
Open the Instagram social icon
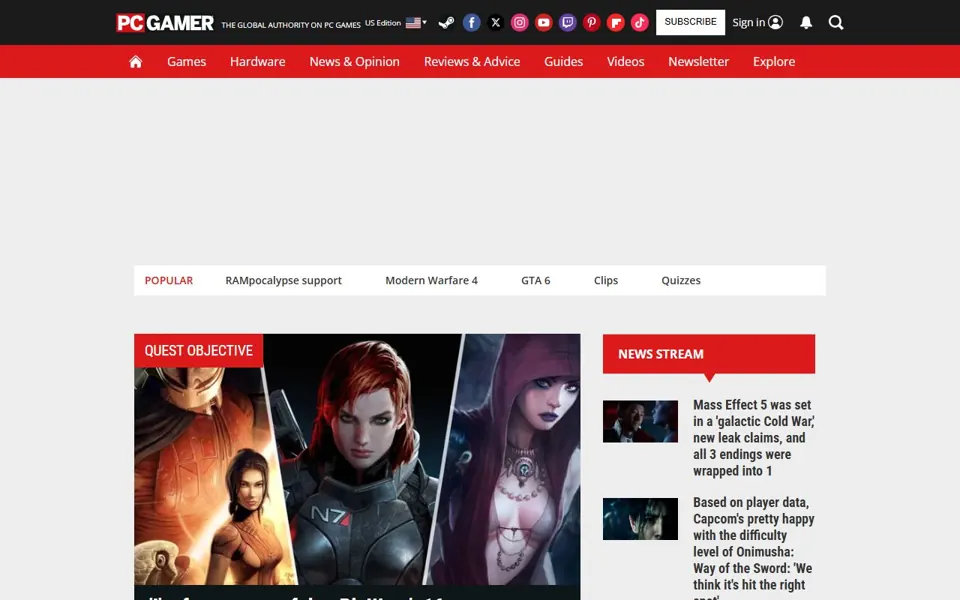click(x=519, y=23)
